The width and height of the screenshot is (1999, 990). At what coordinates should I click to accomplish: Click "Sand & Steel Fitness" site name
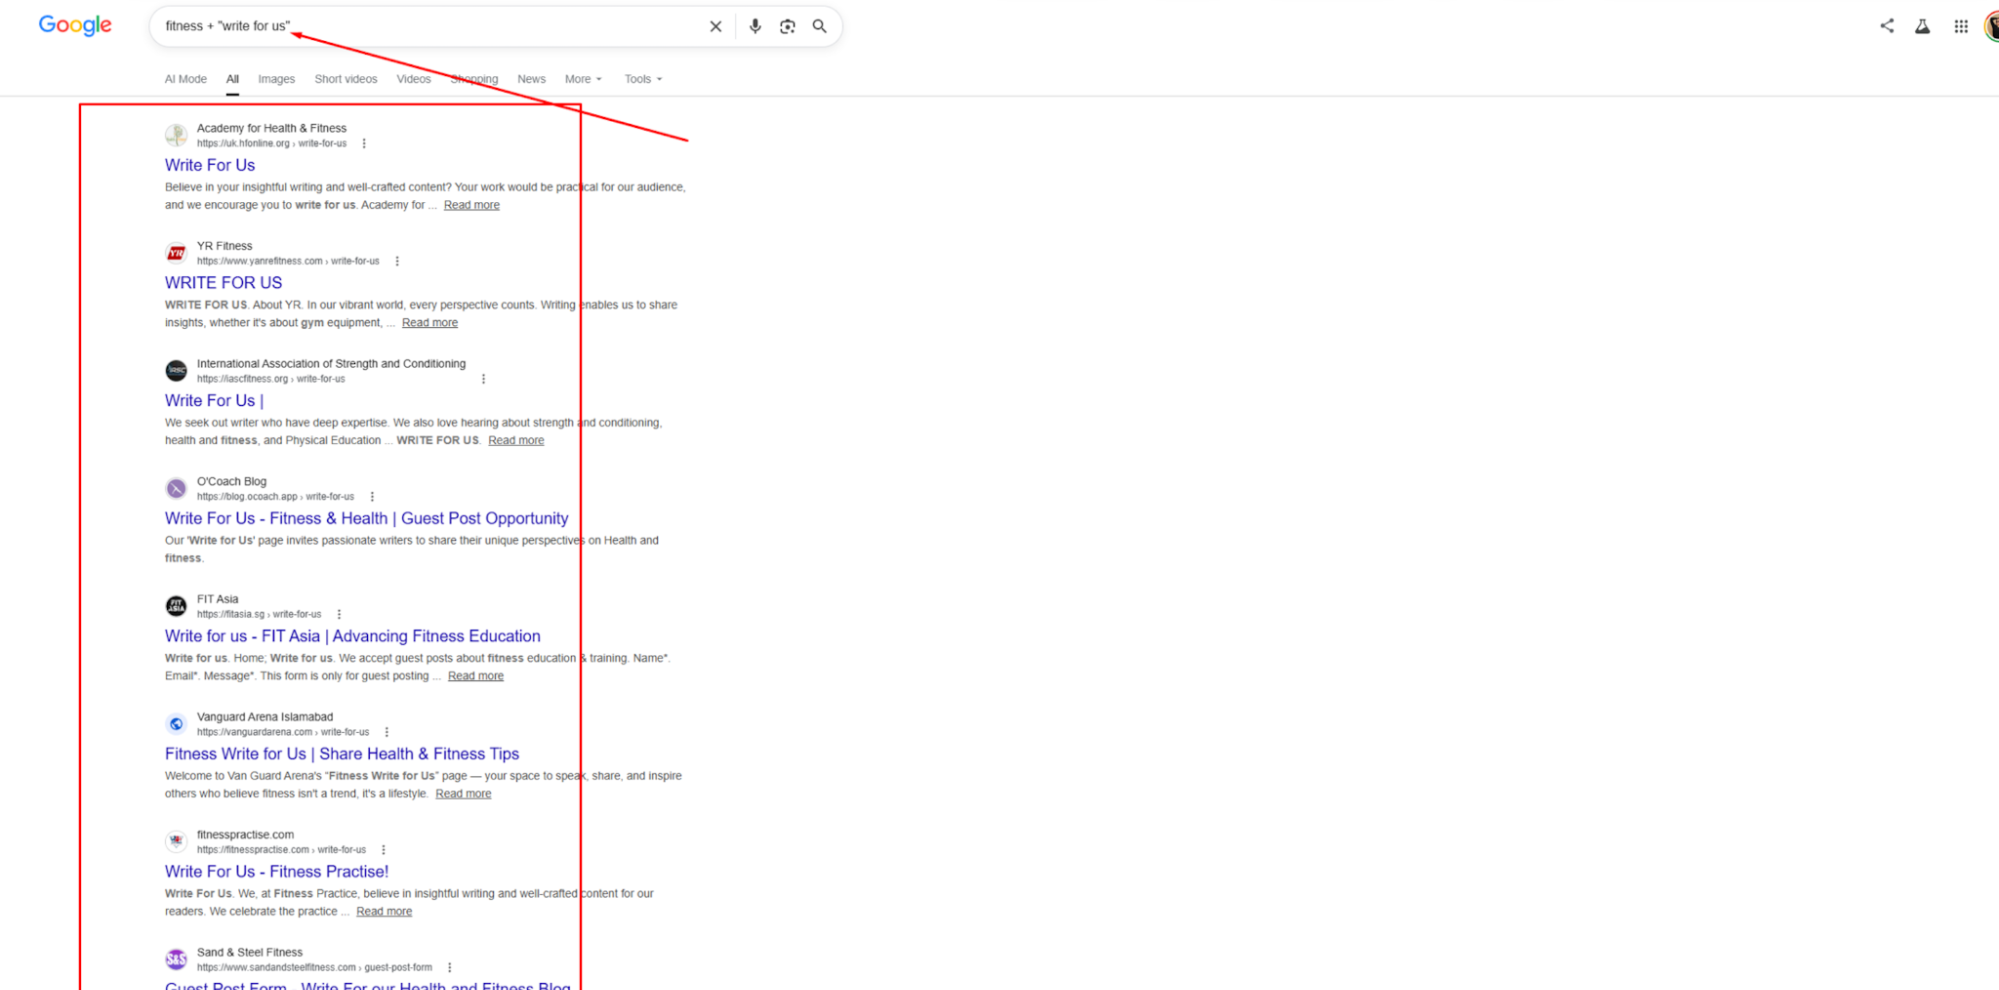pyautogui.click(x=249, y=952)
